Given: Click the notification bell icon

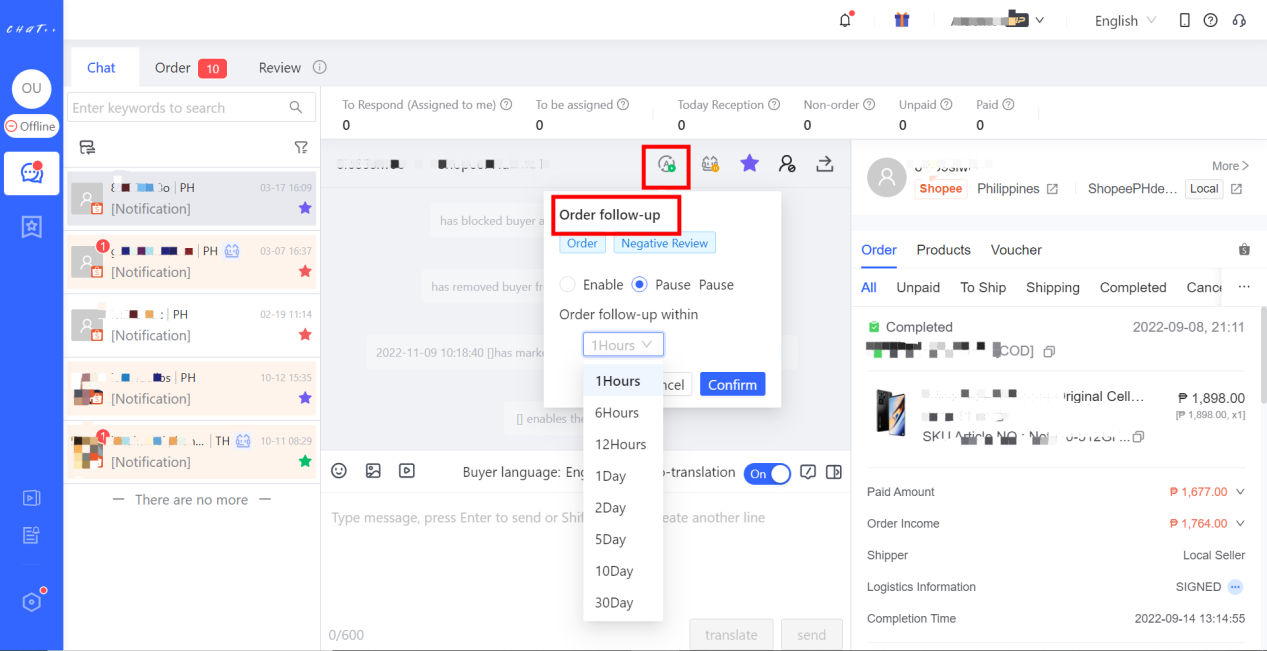Looking at the screenshot, I should click(843, 19).
